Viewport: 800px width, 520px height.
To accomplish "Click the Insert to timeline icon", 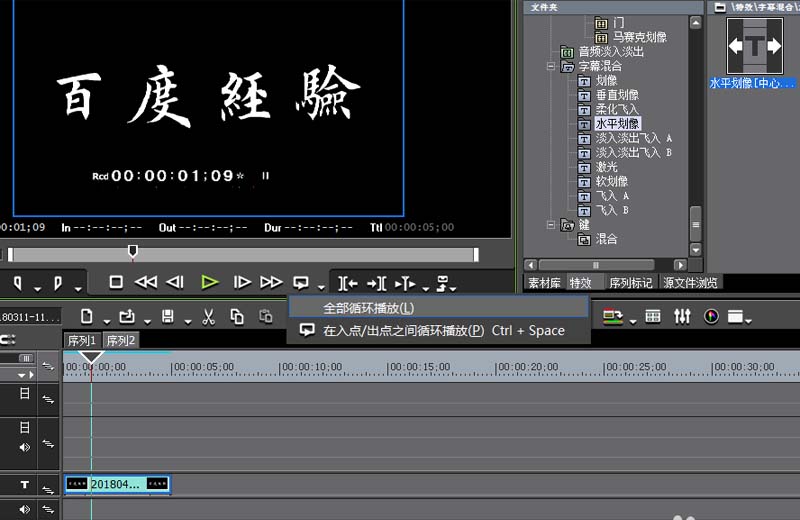I will coord(347,283).
